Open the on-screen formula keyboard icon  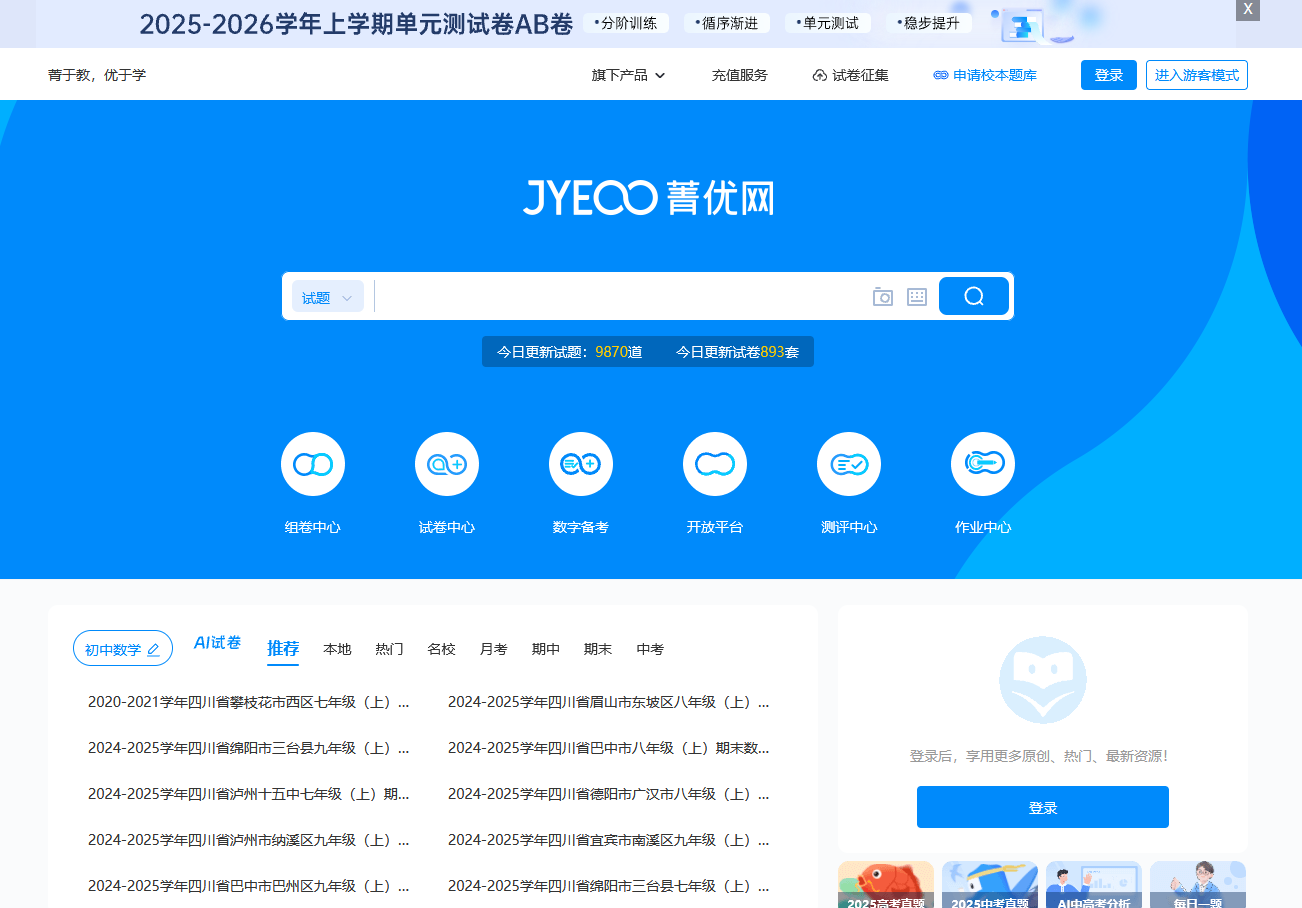[x=917, y=297]
